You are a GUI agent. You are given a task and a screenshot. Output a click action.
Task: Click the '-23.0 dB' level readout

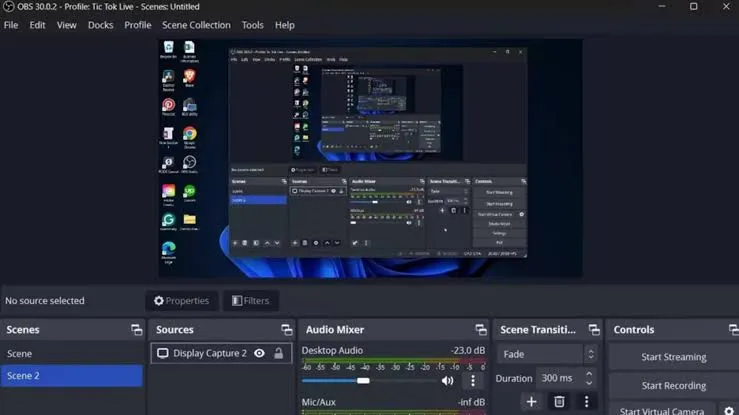click(468, 350)
